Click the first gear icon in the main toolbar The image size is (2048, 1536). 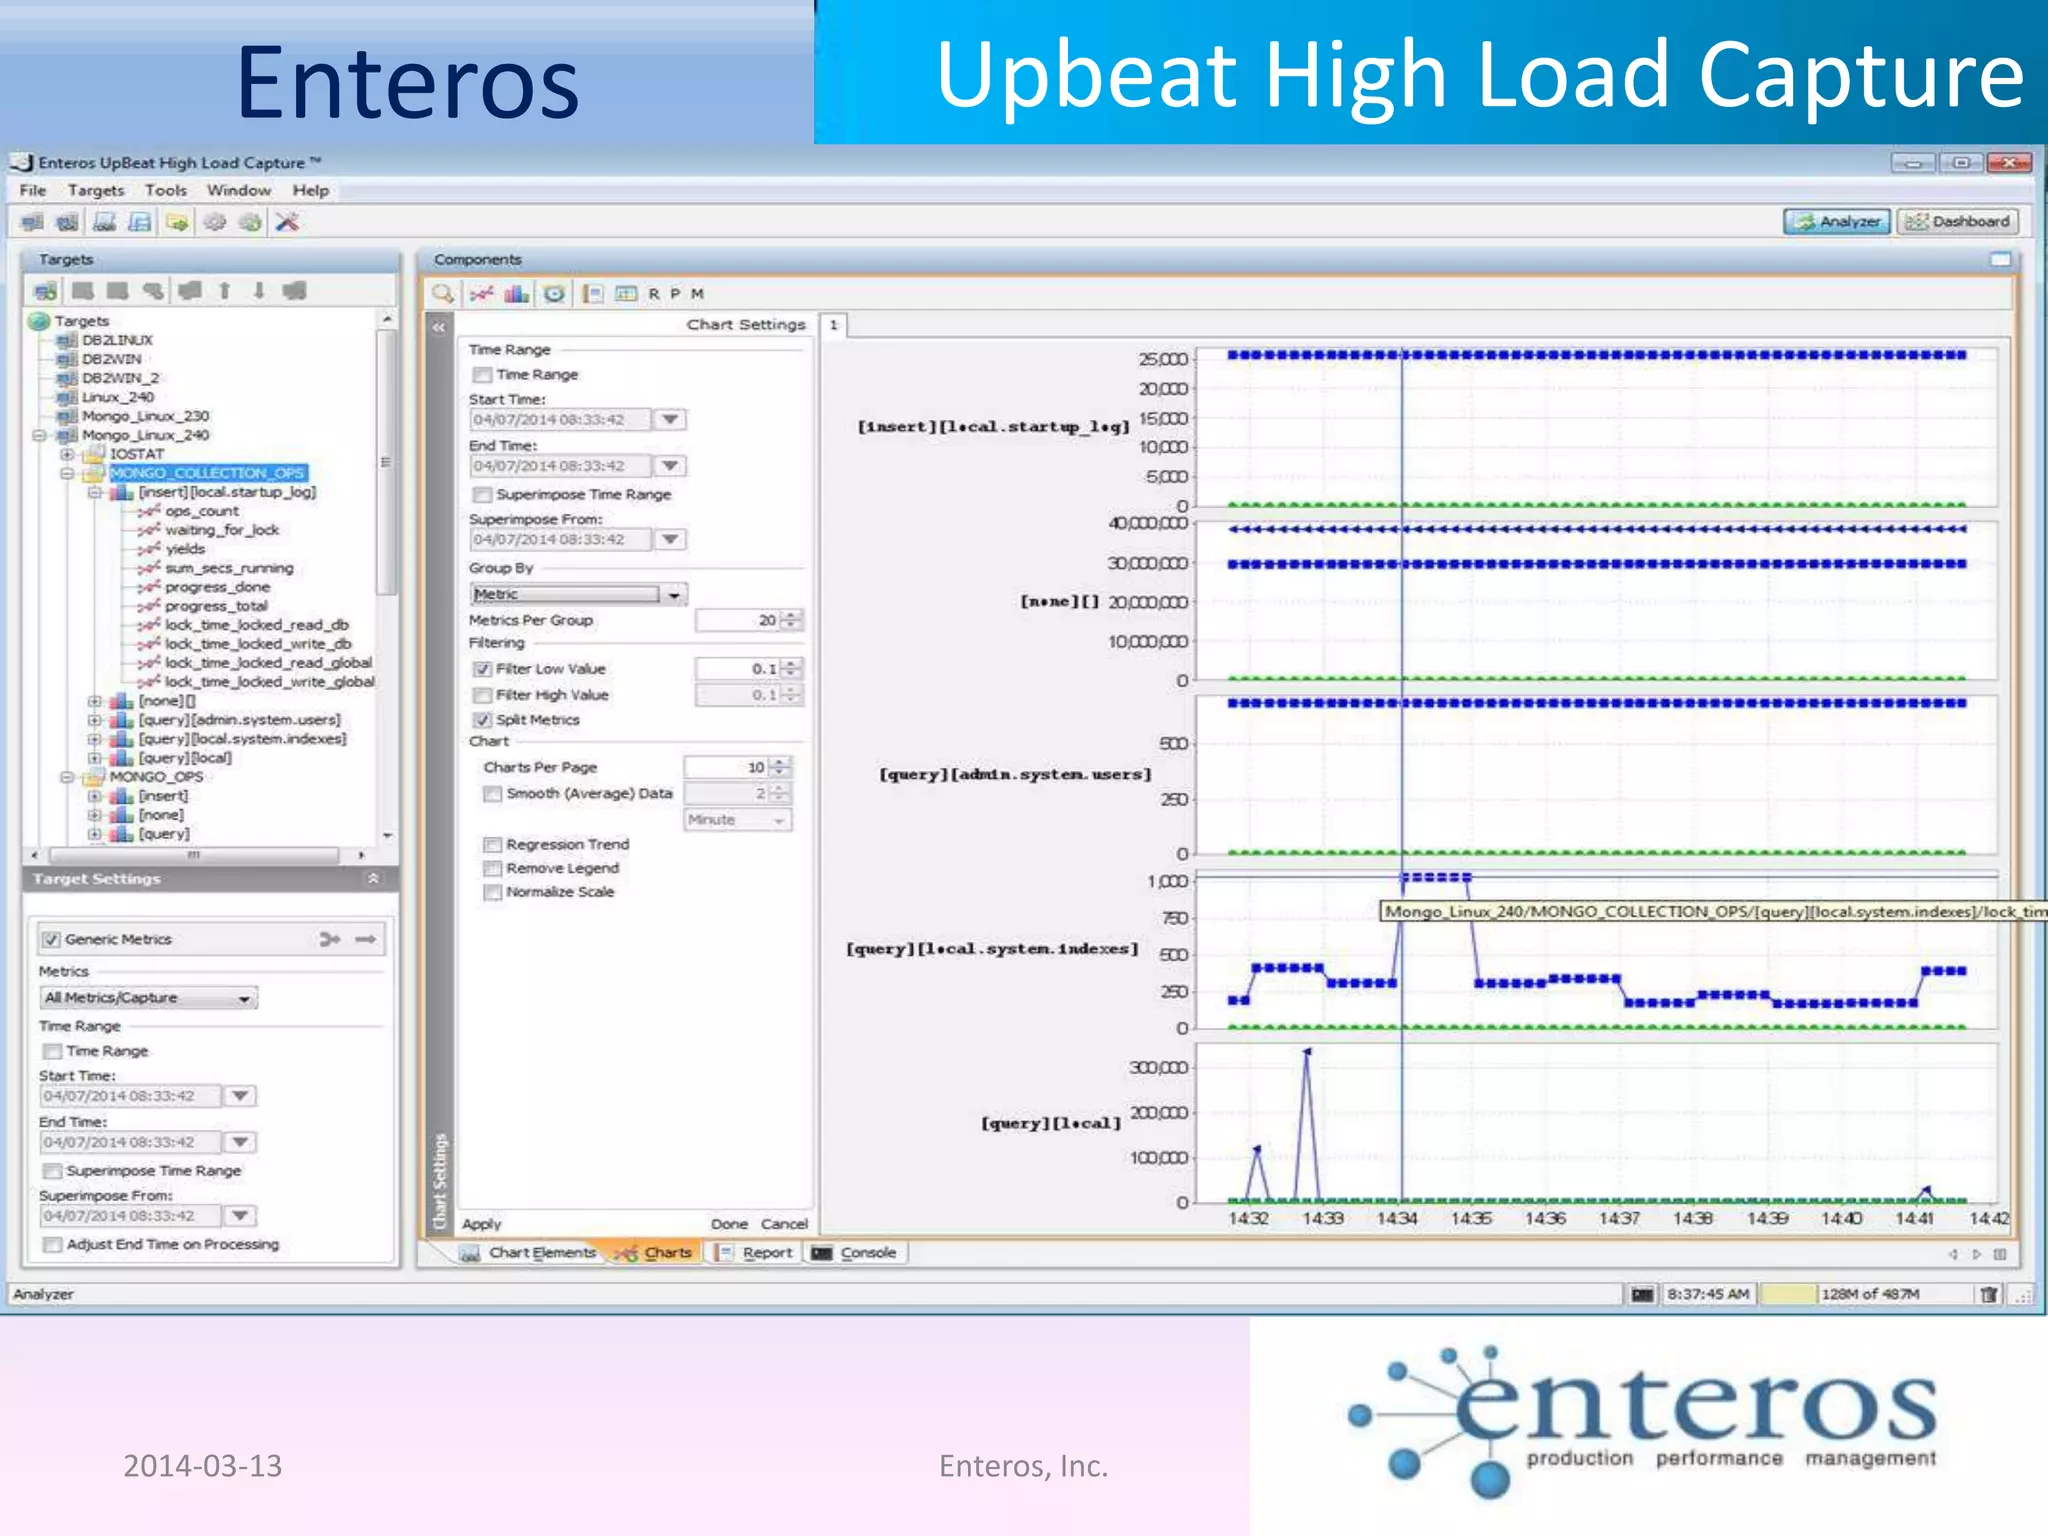pos(214,222)
